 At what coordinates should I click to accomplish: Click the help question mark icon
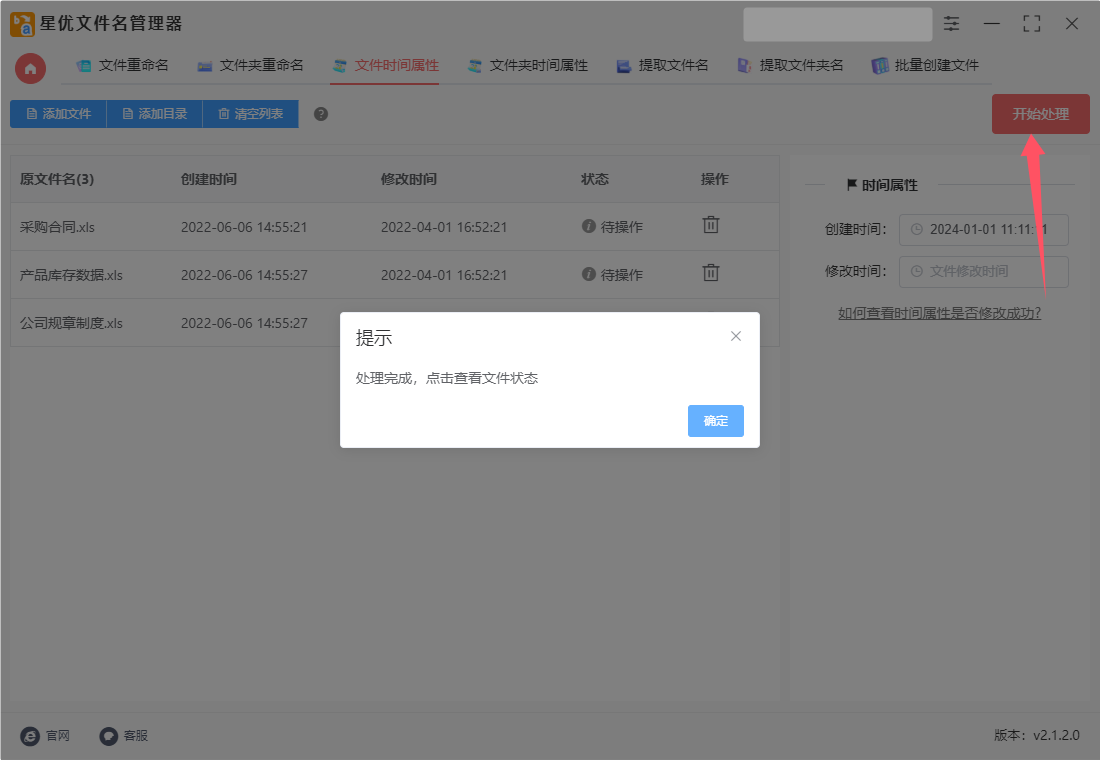[x=321, y=114]
